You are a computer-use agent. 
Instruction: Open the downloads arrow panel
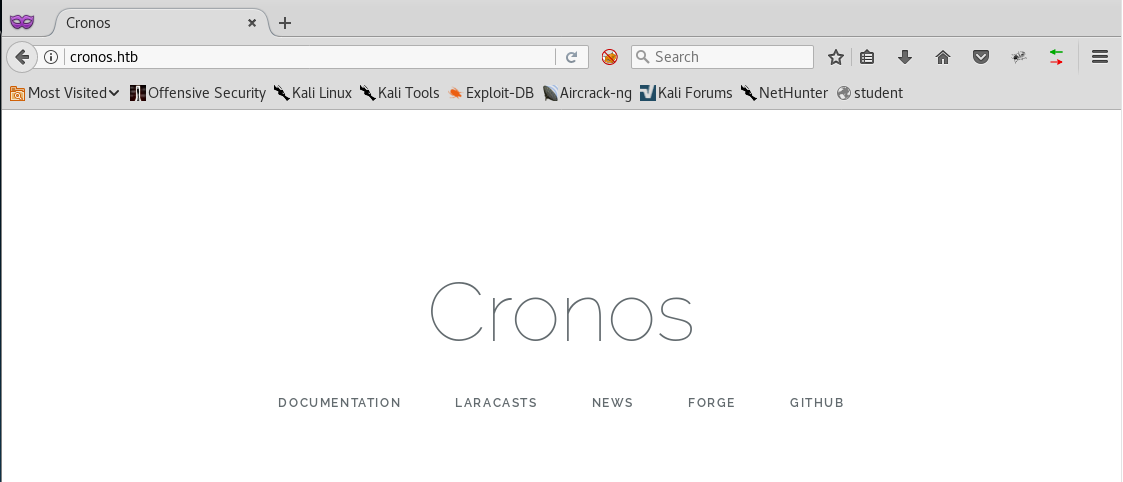click(x=905, y=57)
